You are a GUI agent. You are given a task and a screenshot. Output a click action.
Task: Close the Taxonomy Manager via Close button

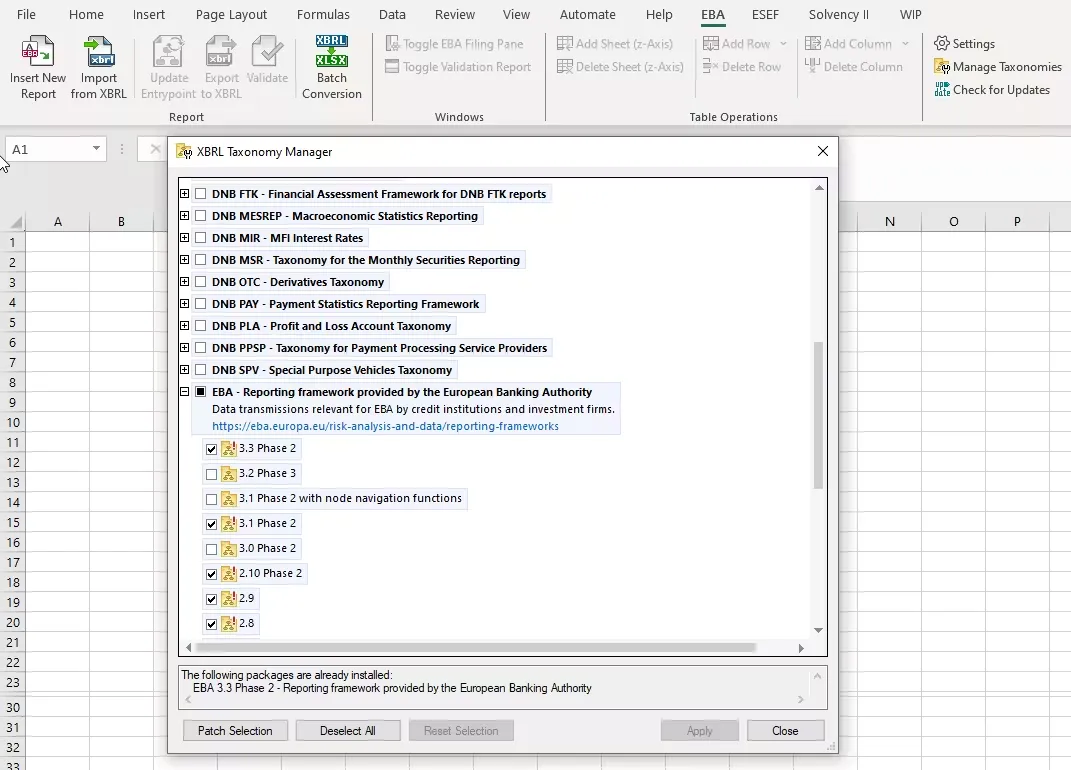[x=785, y=730]
